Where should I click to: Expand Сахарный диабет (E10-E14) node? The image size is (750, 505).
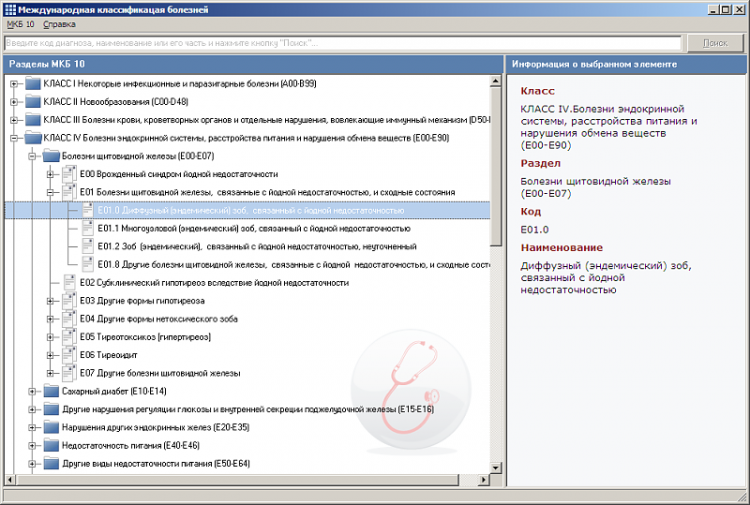pos(32,392)
